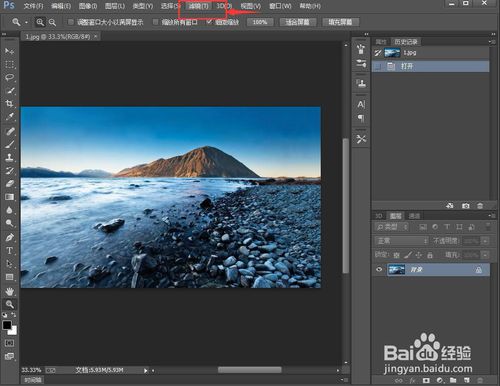500x386 pixels.
Task: Select the Clone Stamp tool
Action: (x=9, y=157)
